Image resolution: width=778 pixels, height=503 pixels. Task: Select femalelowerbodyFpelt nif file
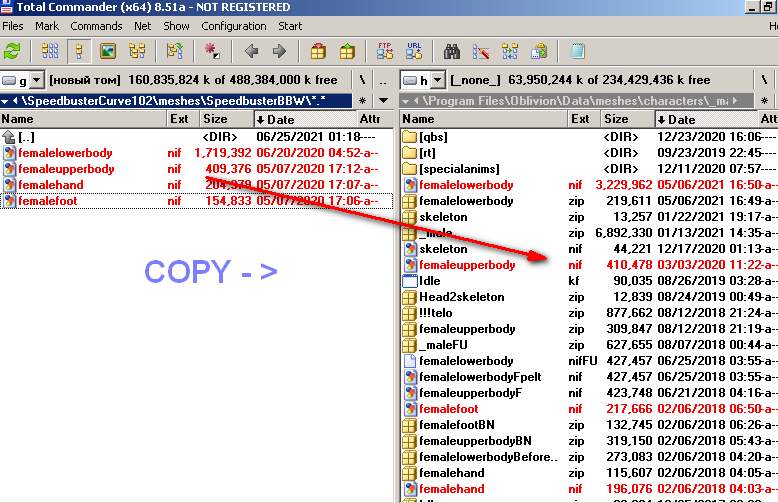pyautogui.click(x=589, y=377)
